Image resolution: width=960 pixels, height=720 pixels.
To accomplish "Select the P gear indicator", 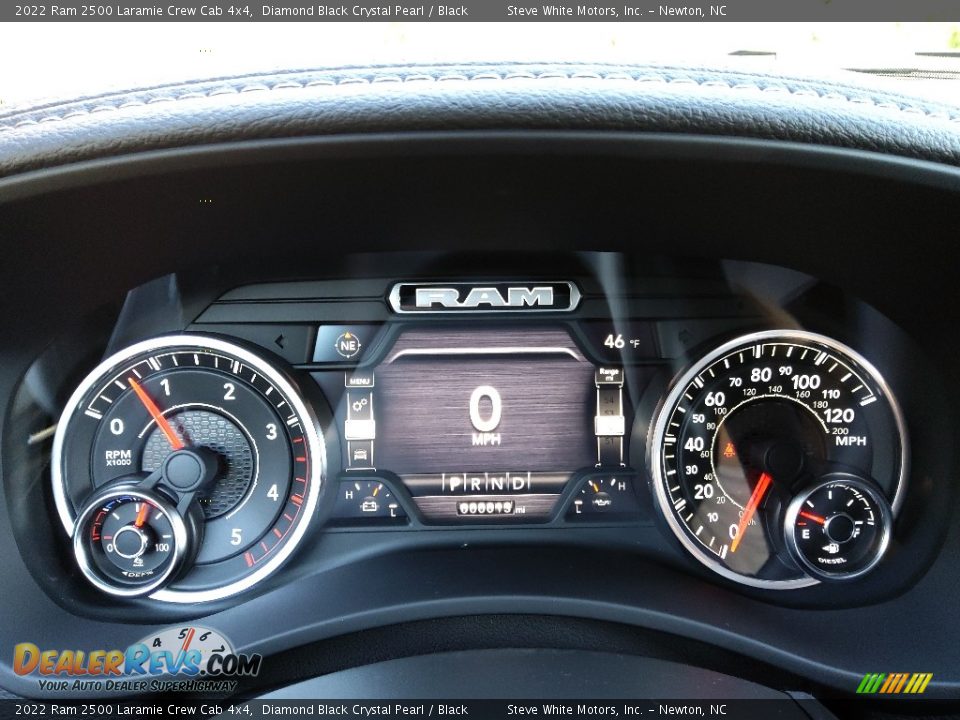I will coord(454,484).
